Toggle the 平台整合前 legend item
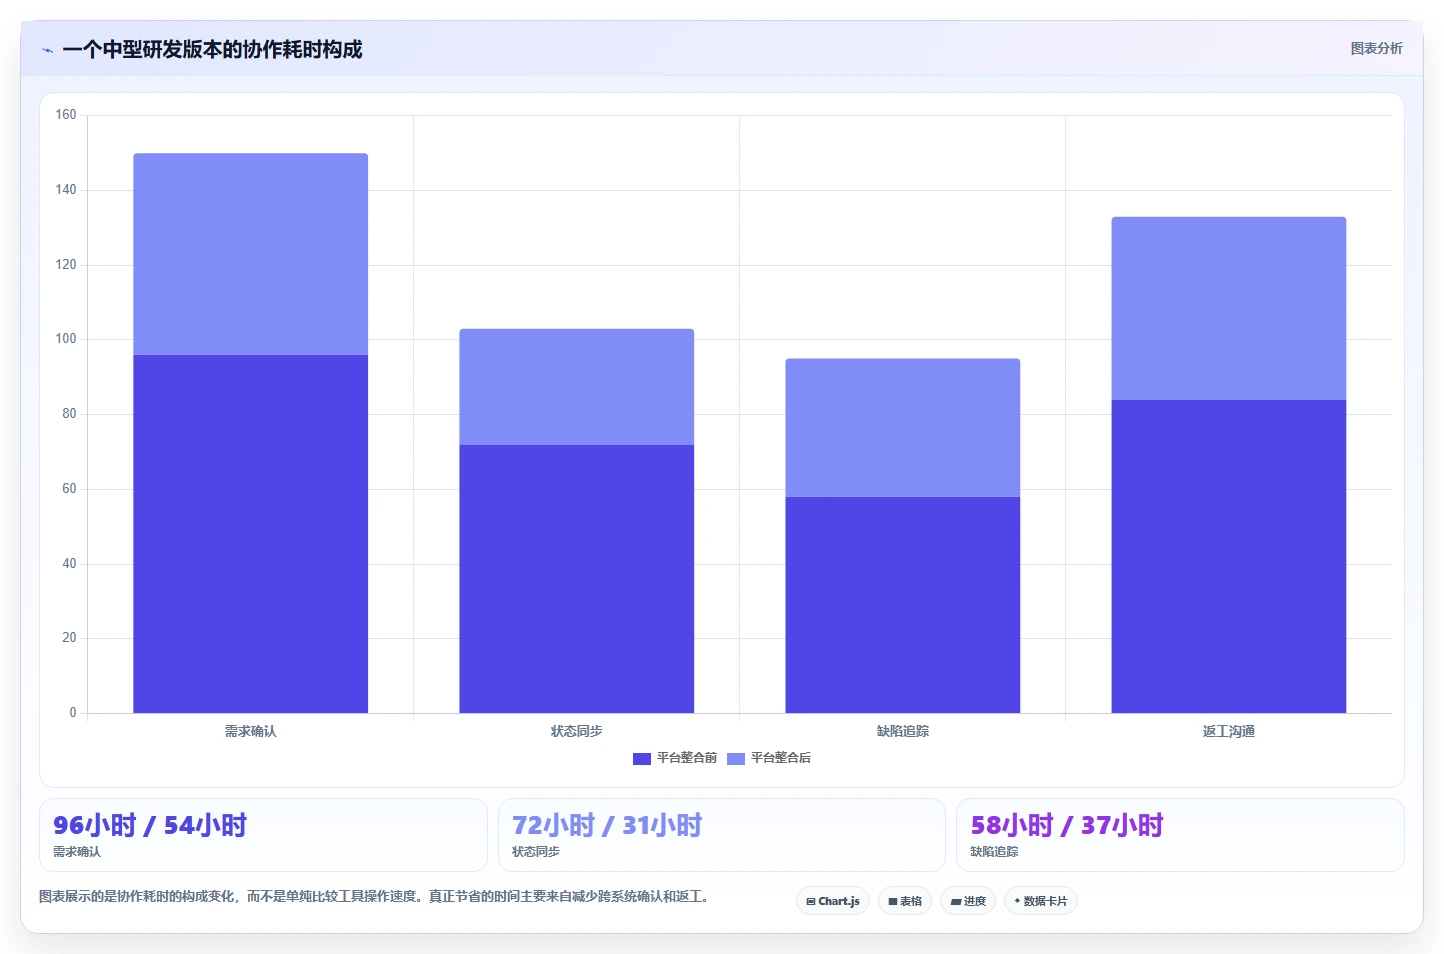The width and height of the screenshot is (1444, 954). tap(675, 758)
